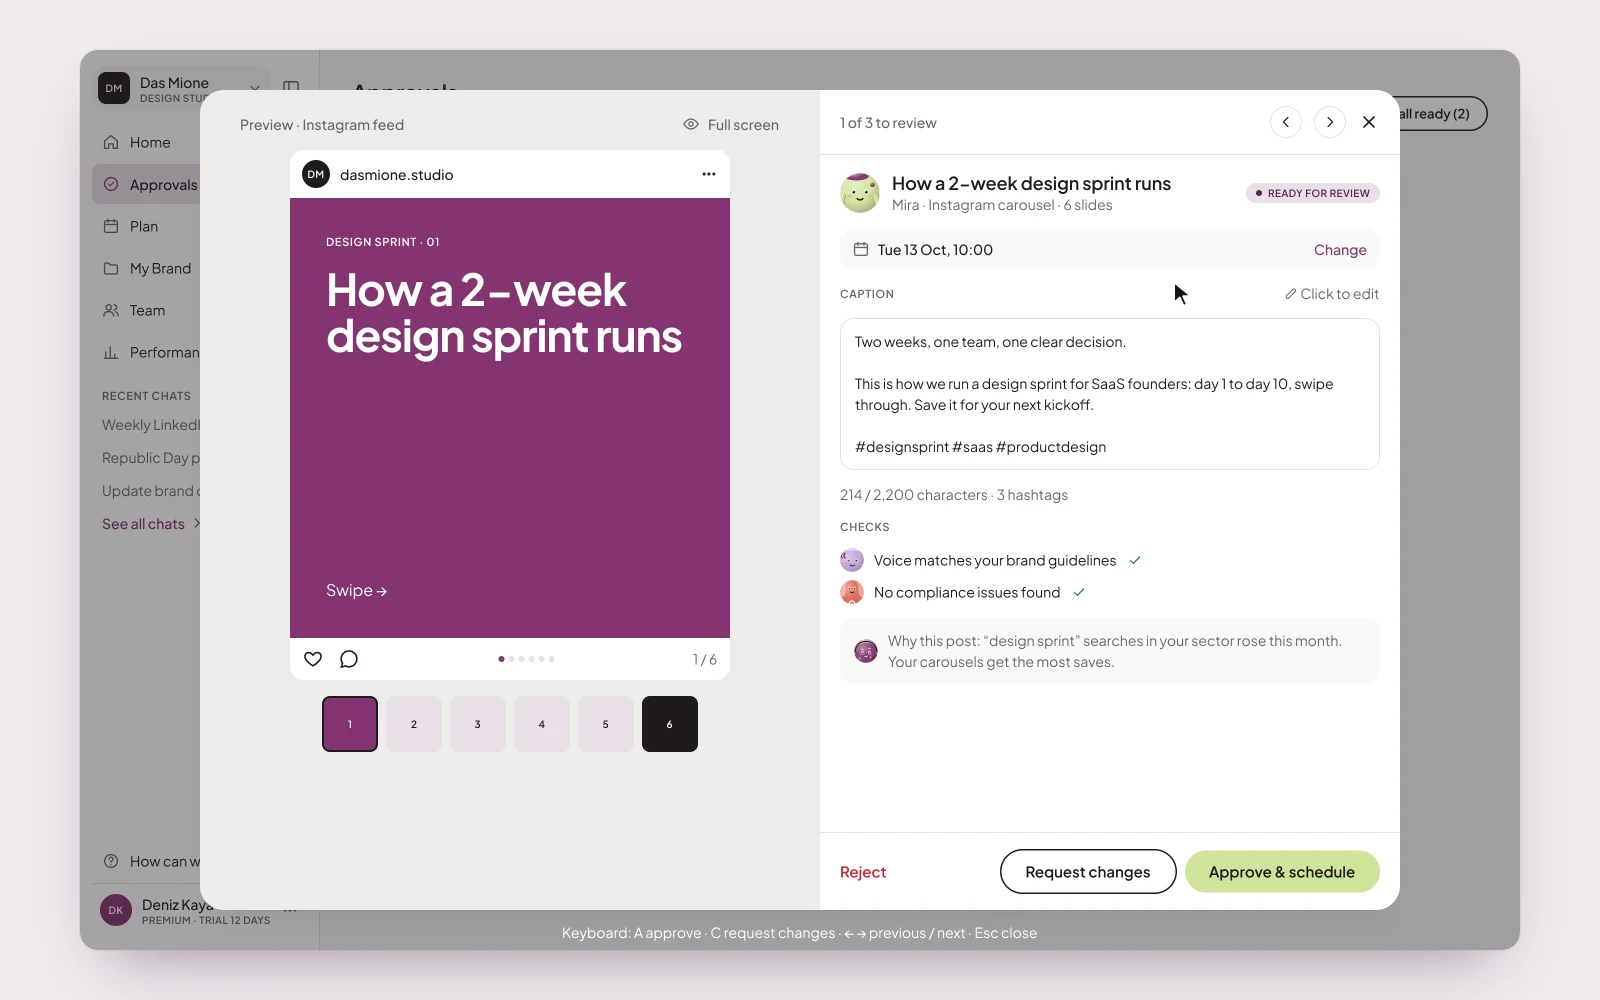Click the calendar icon beside schedule date
Screen dimensions: 1600x1000
(x=860, y=249)
